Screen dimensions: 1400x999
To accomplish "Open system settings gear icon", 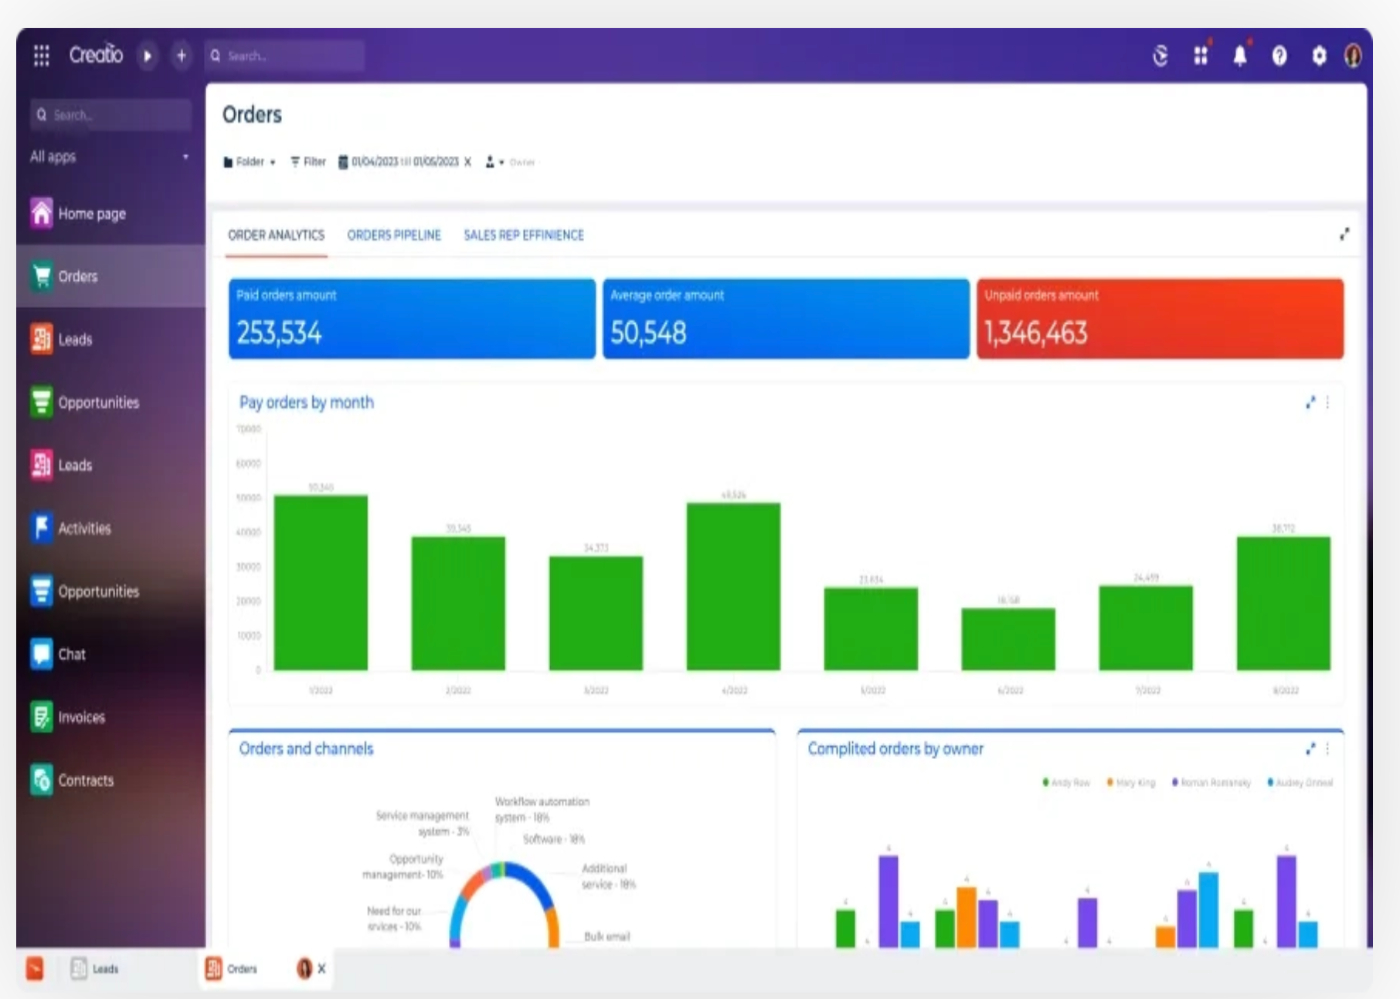I will 1319,56.
